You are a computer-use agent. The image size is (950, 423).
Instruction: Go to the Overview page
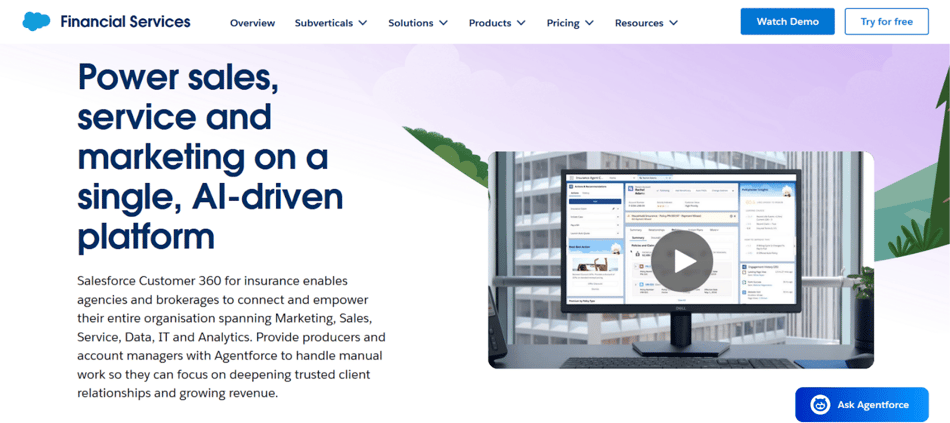click(253, 23)
